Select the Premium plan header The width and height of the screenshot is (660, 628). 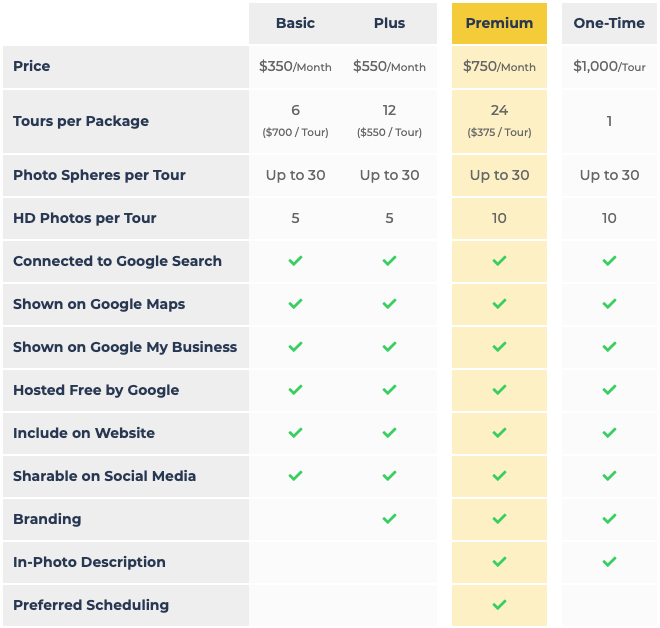[x=499, y=23]
